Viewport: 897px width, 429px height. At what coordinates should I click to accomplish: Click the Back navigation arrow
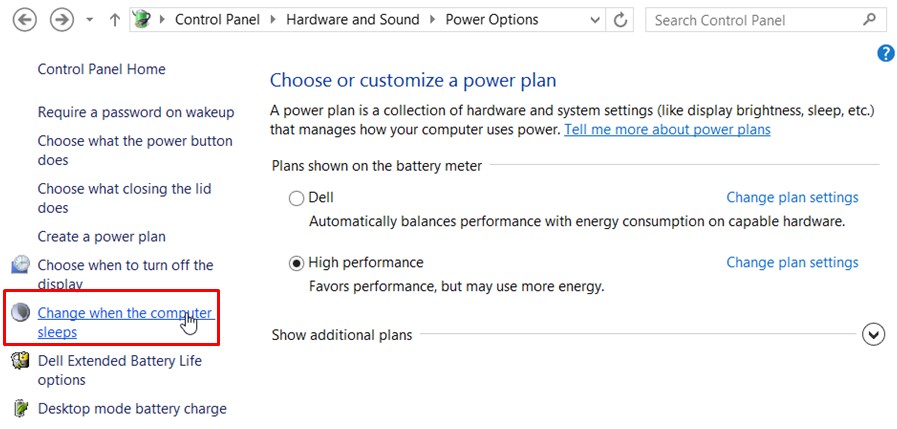(x=25, y=19)
